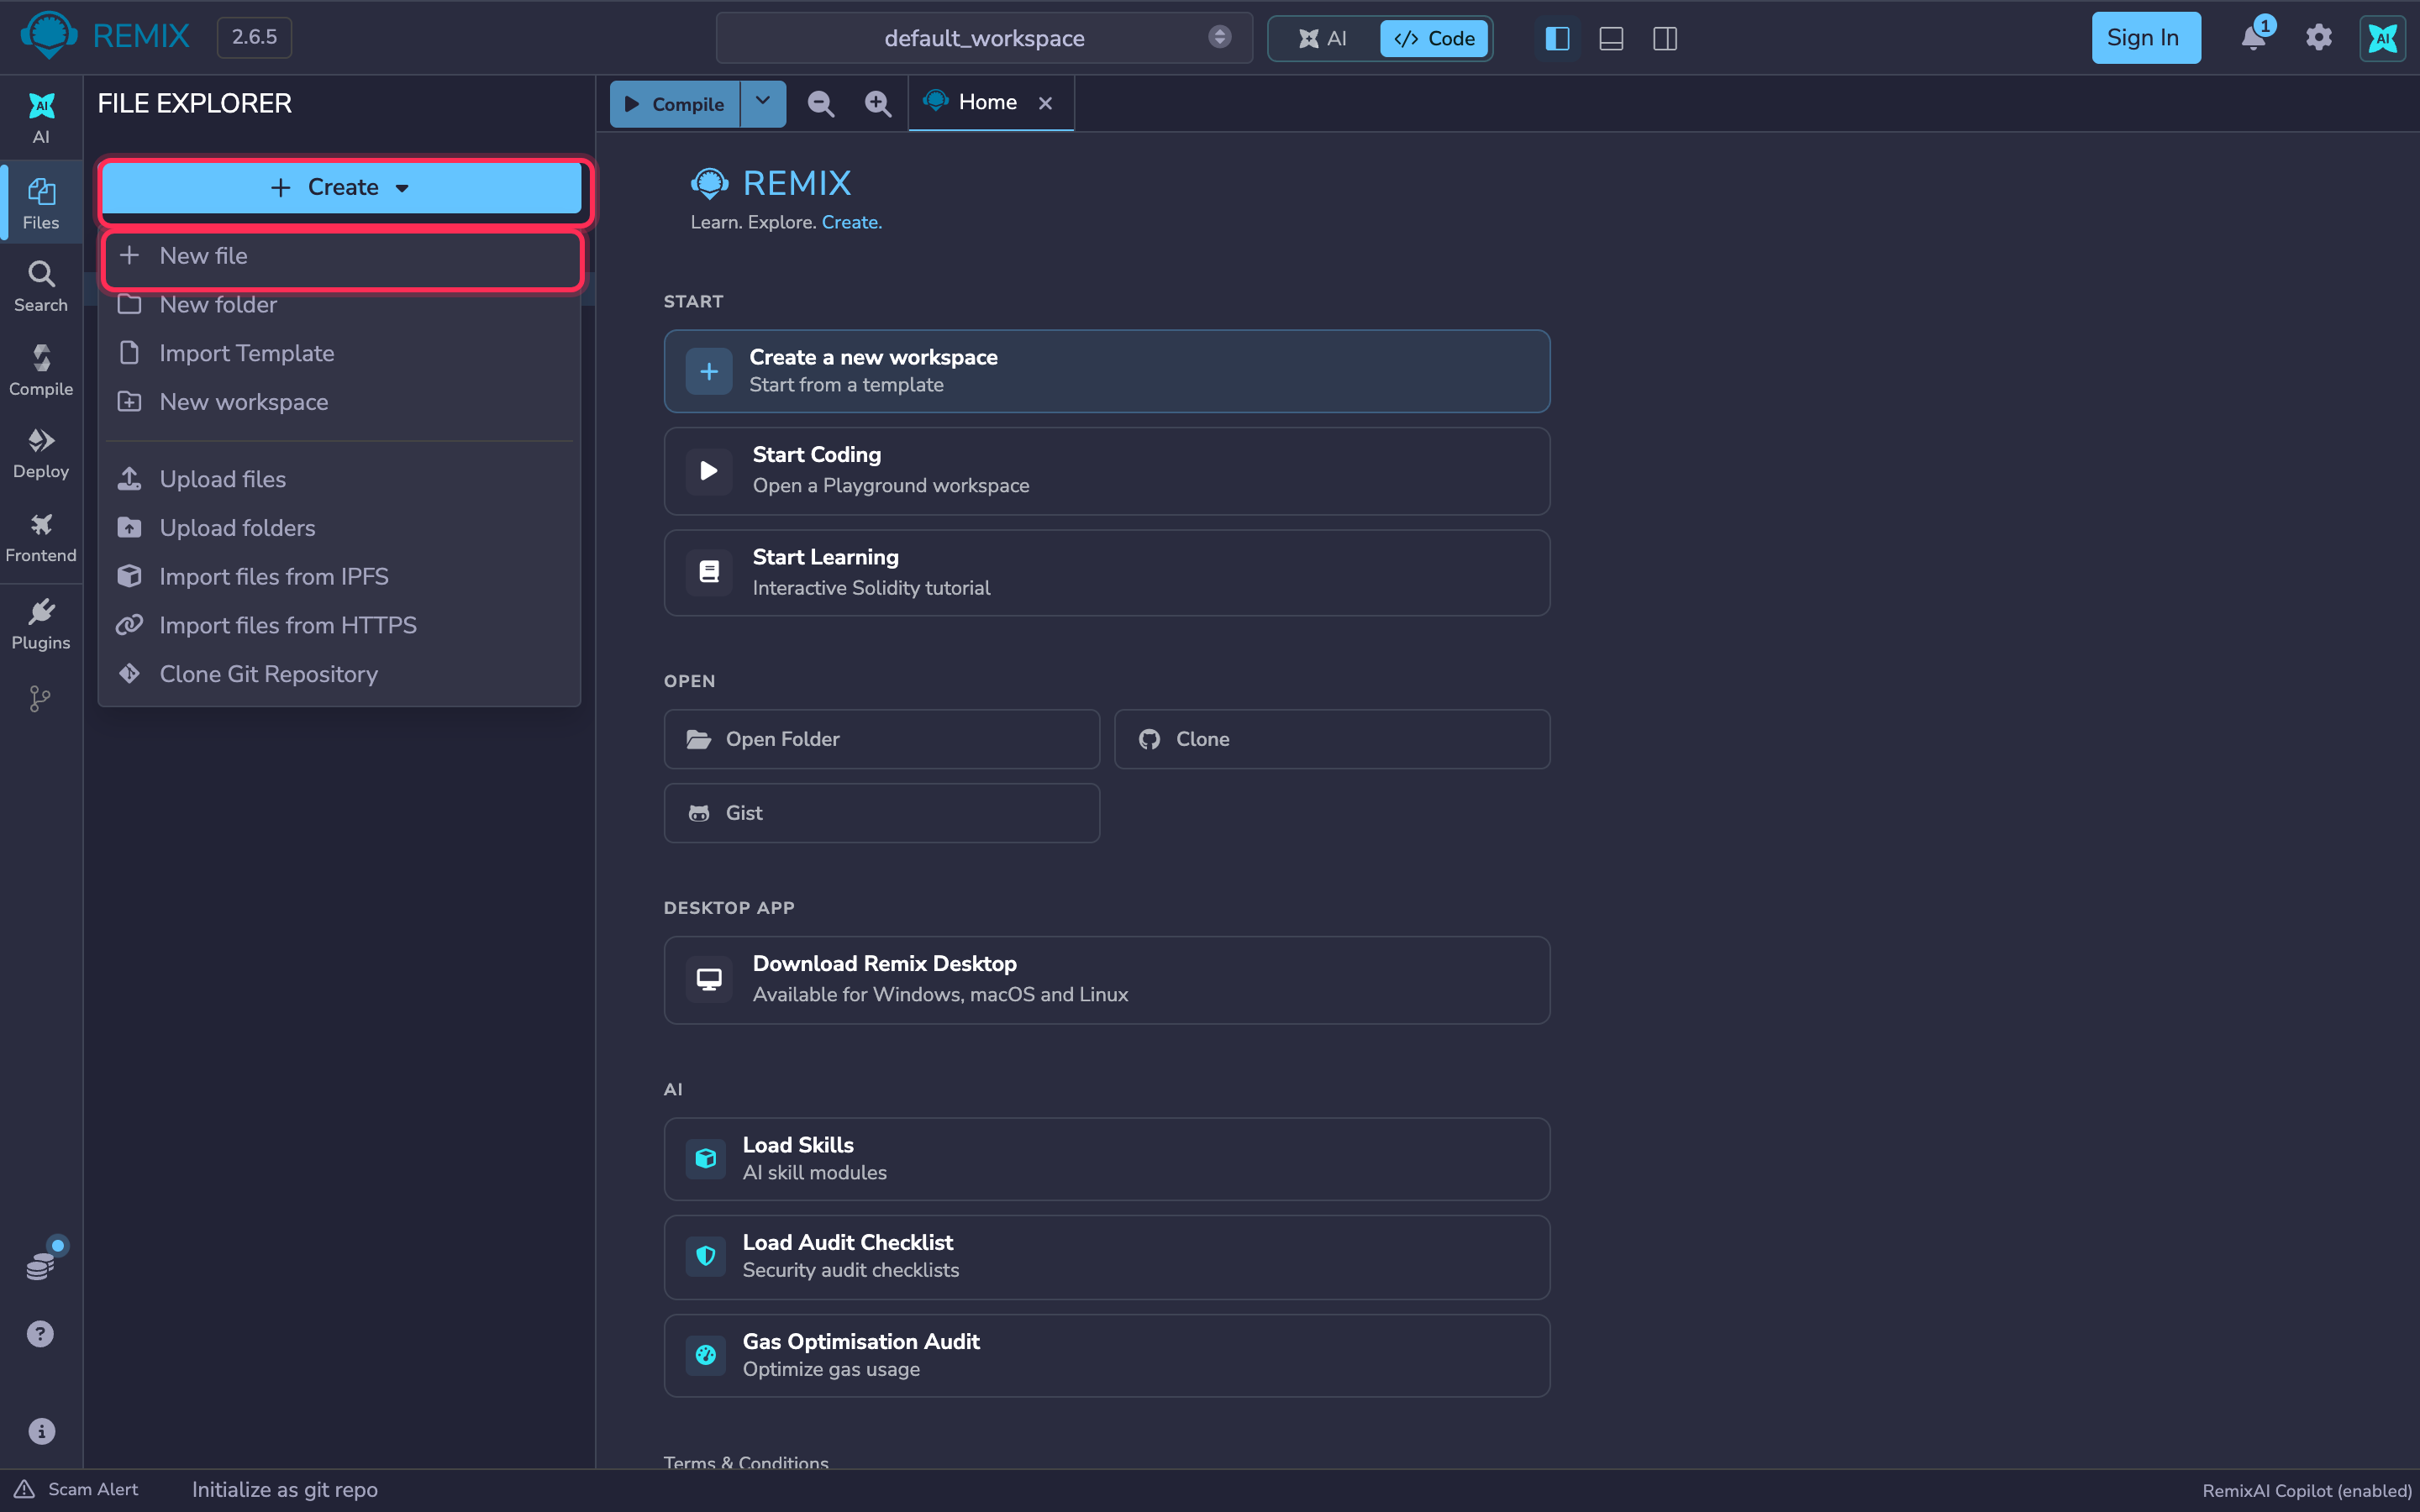Screen dimensions: 2420x1512
Task: Collapse the Create dropdown button
Action: click(x=341, y=187)
